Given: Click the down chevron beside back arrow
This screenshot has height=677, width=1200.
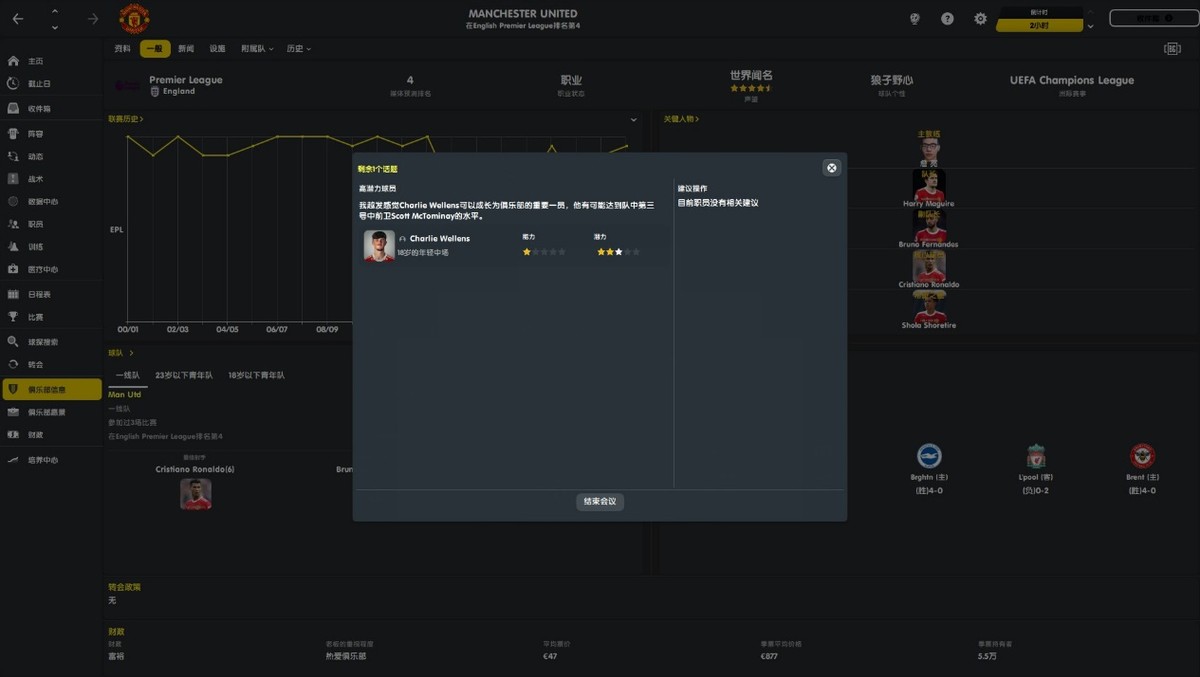Looking at the screenshot, I should tap(54, 27).
